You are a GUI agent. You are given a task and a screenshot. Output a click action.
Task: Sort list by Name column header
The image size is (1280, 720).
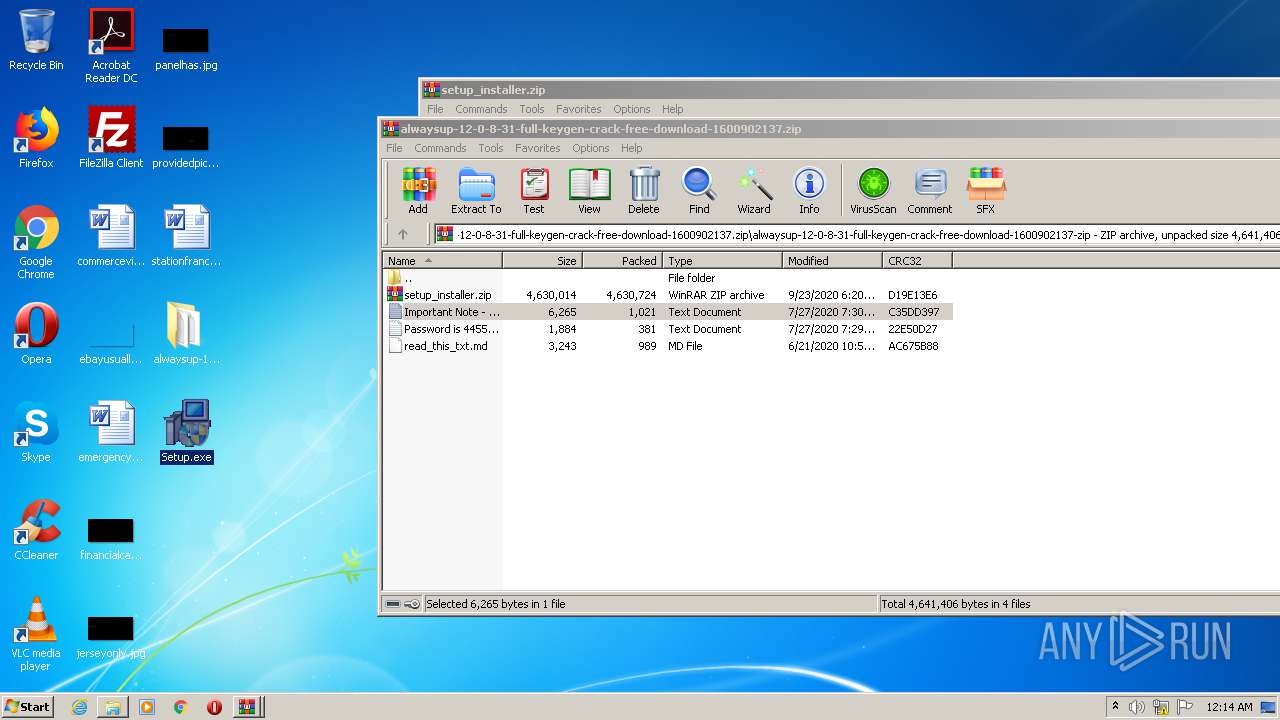pos(442,261)
